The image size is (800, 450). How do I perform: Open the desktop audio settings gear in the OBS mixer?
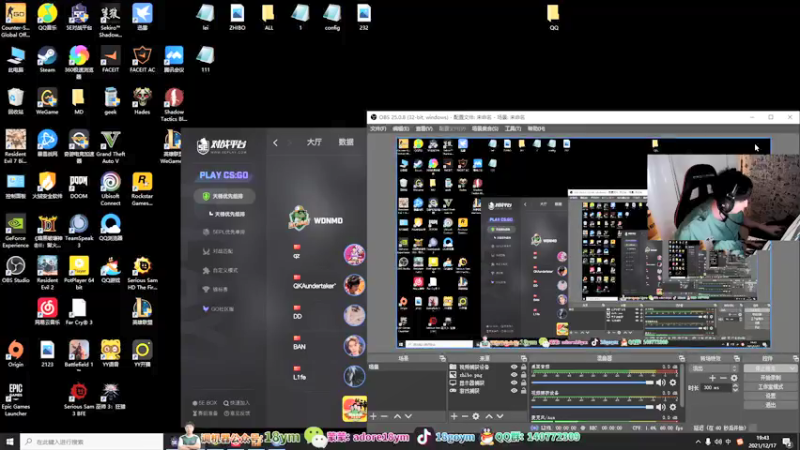[x=673, y=382]
